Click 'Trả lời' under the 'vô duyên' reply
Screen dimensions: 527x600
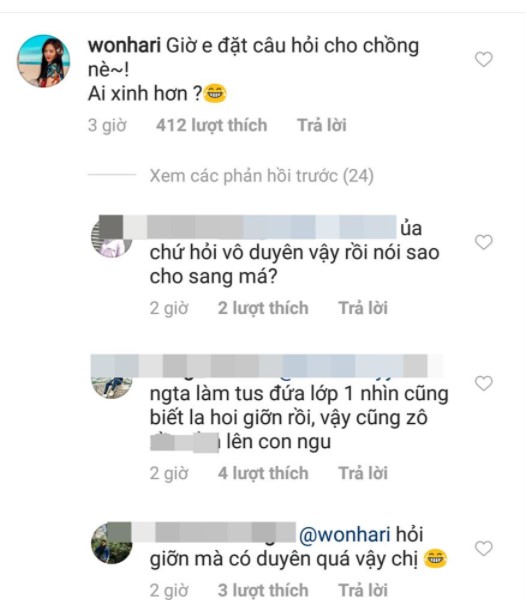tap(363, 308)
